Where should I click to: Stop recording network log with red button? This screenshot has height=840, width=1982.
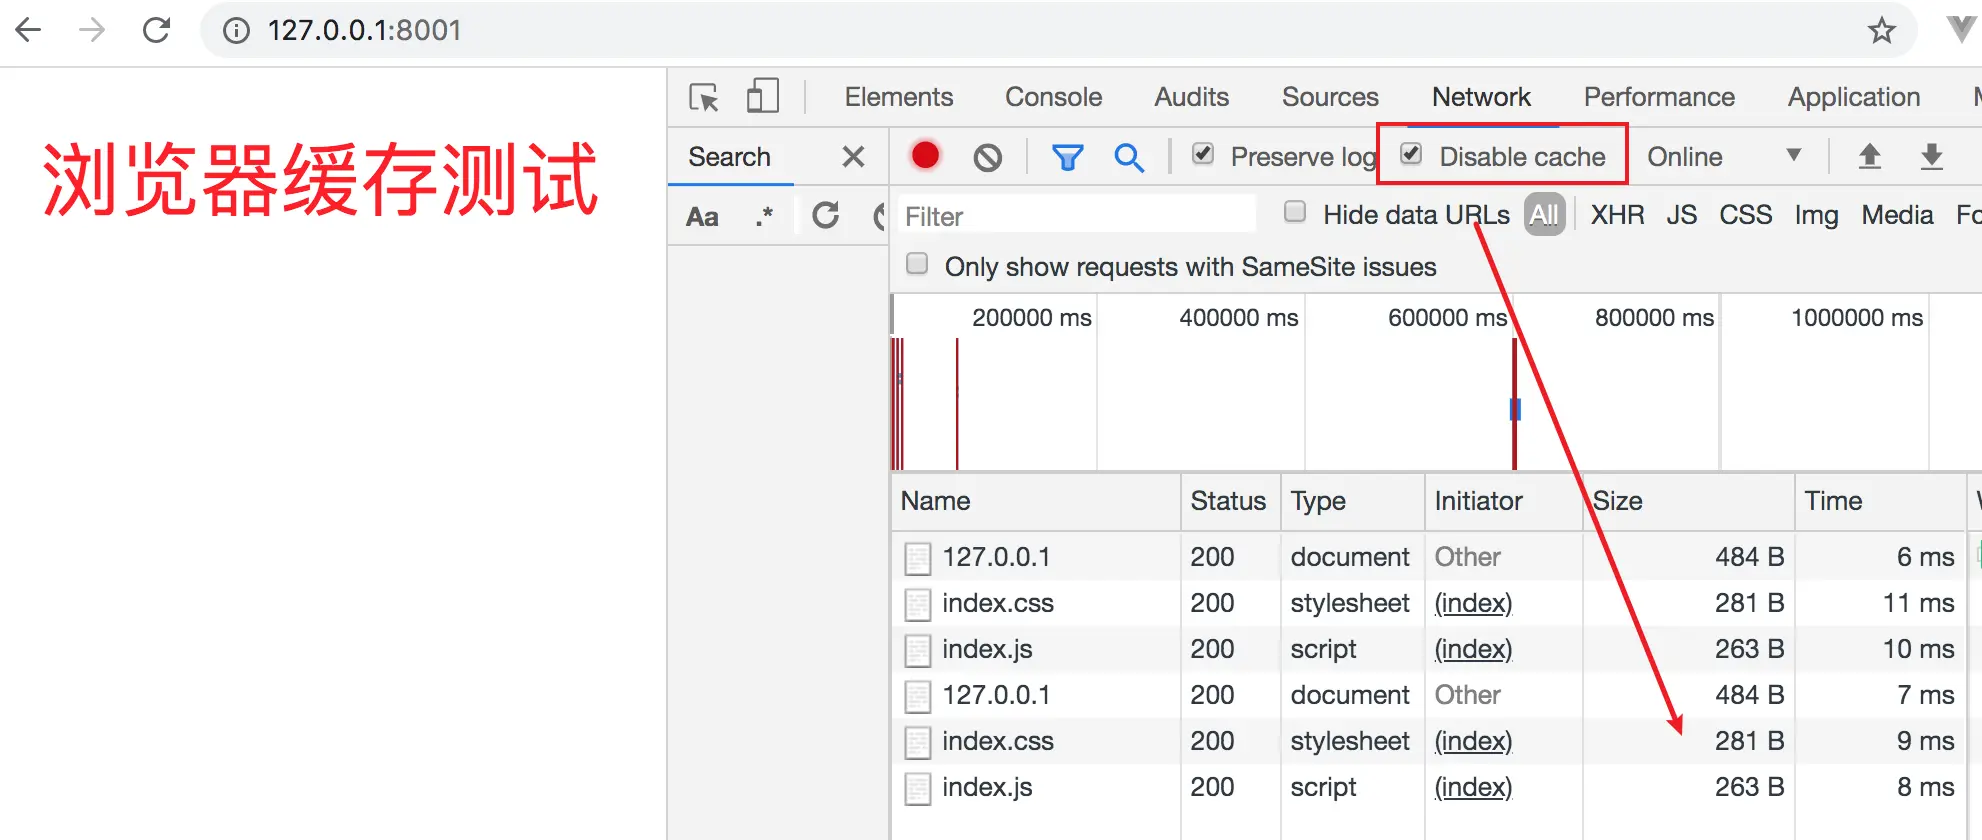[925, 155]
